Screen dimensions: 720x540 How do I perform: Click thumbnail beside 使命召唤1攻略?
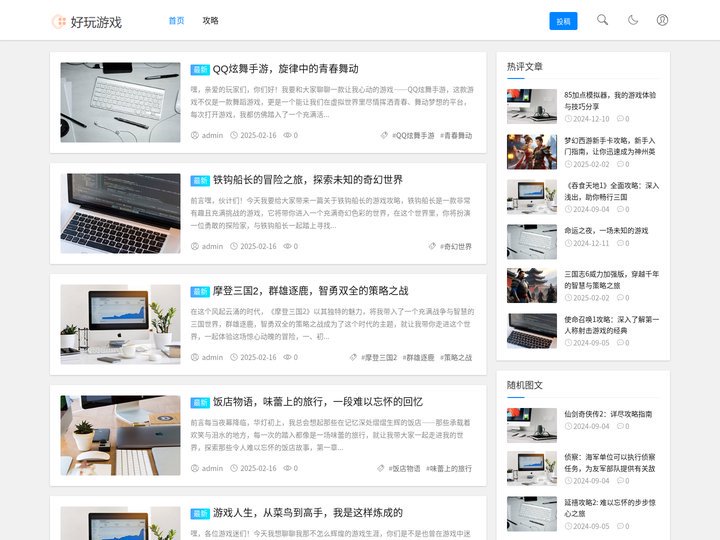[x=532, y=331]
